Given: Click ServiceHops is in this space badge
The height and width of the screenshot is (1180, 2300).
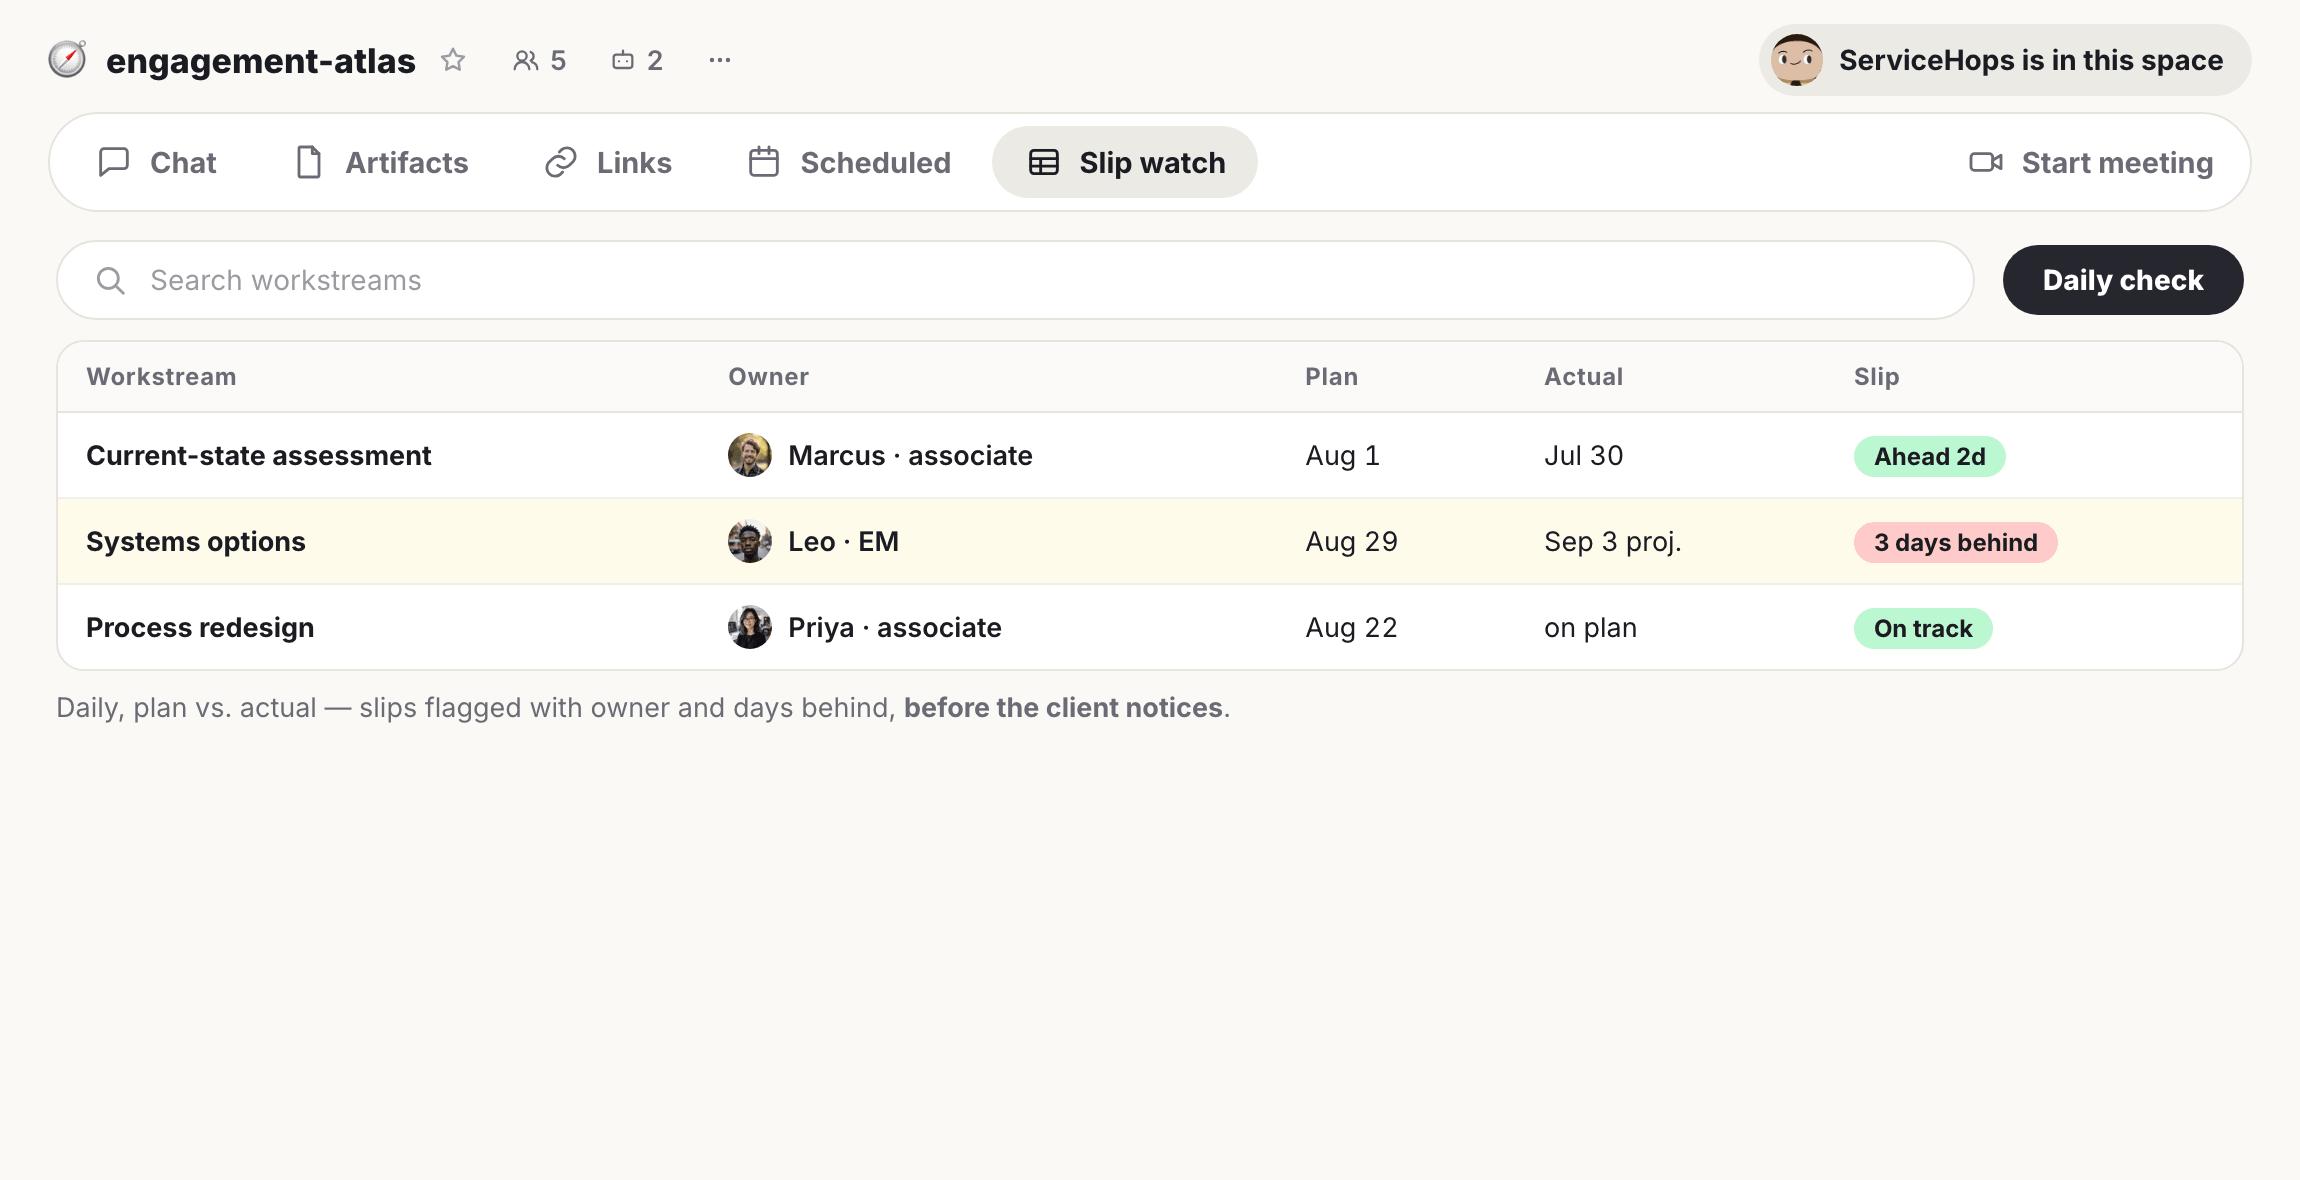Looking at the screenshot, I should [x=2005, y=60].
